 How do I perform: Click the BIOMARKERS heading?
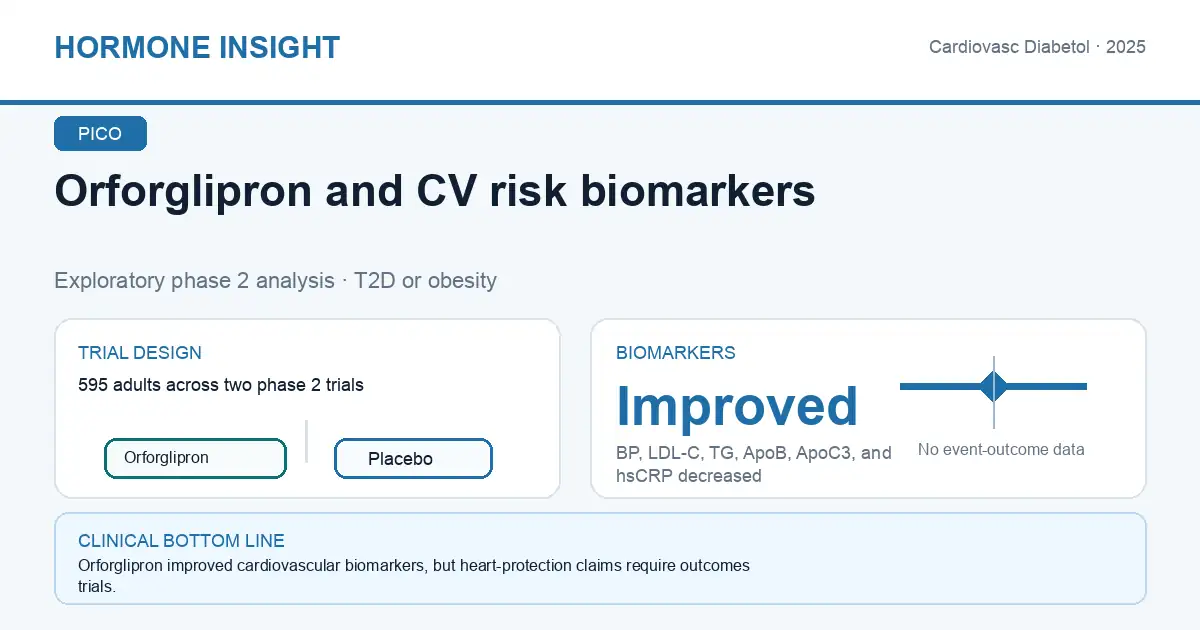(676, 353)
